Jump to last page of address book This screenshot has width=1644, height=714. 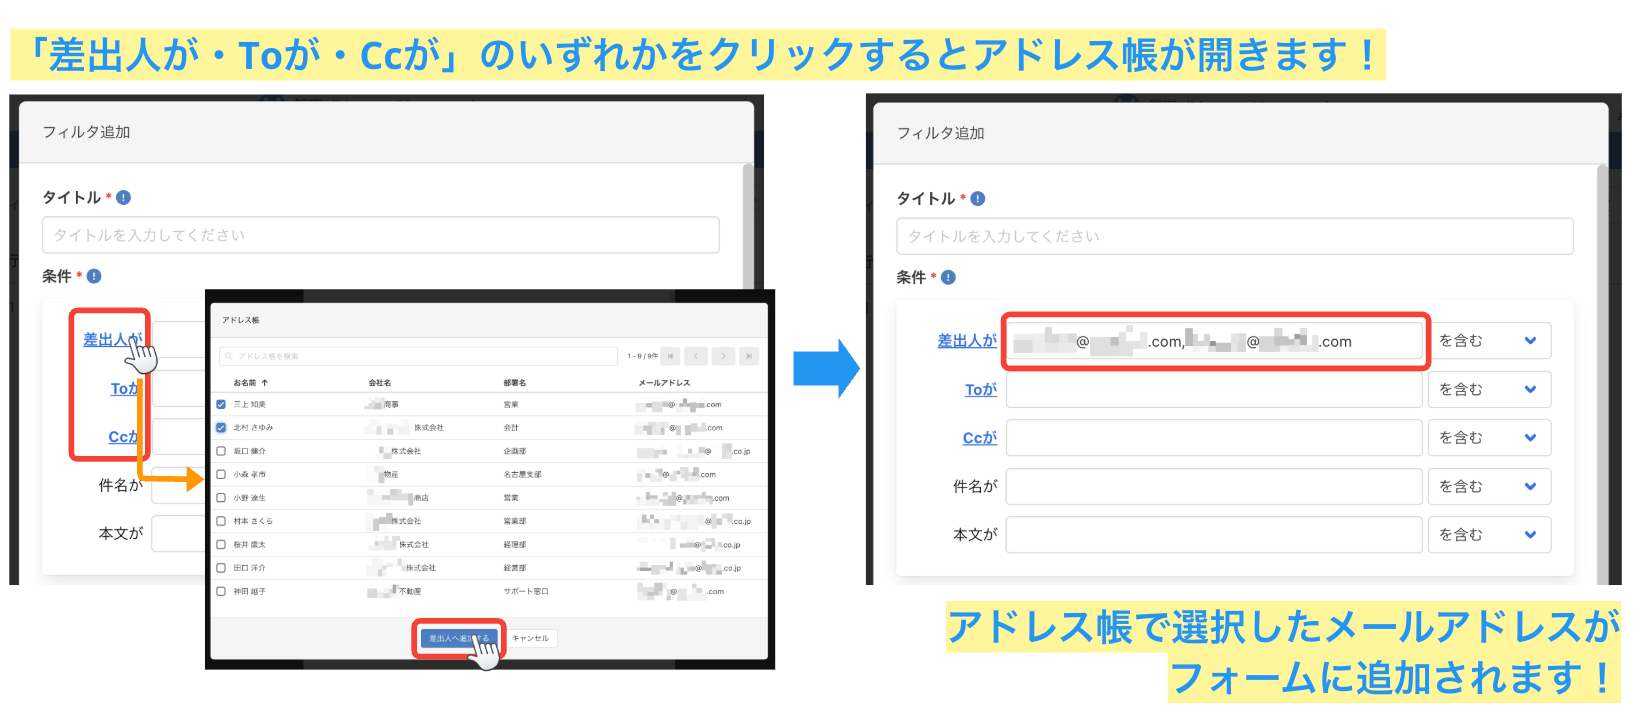749,356
